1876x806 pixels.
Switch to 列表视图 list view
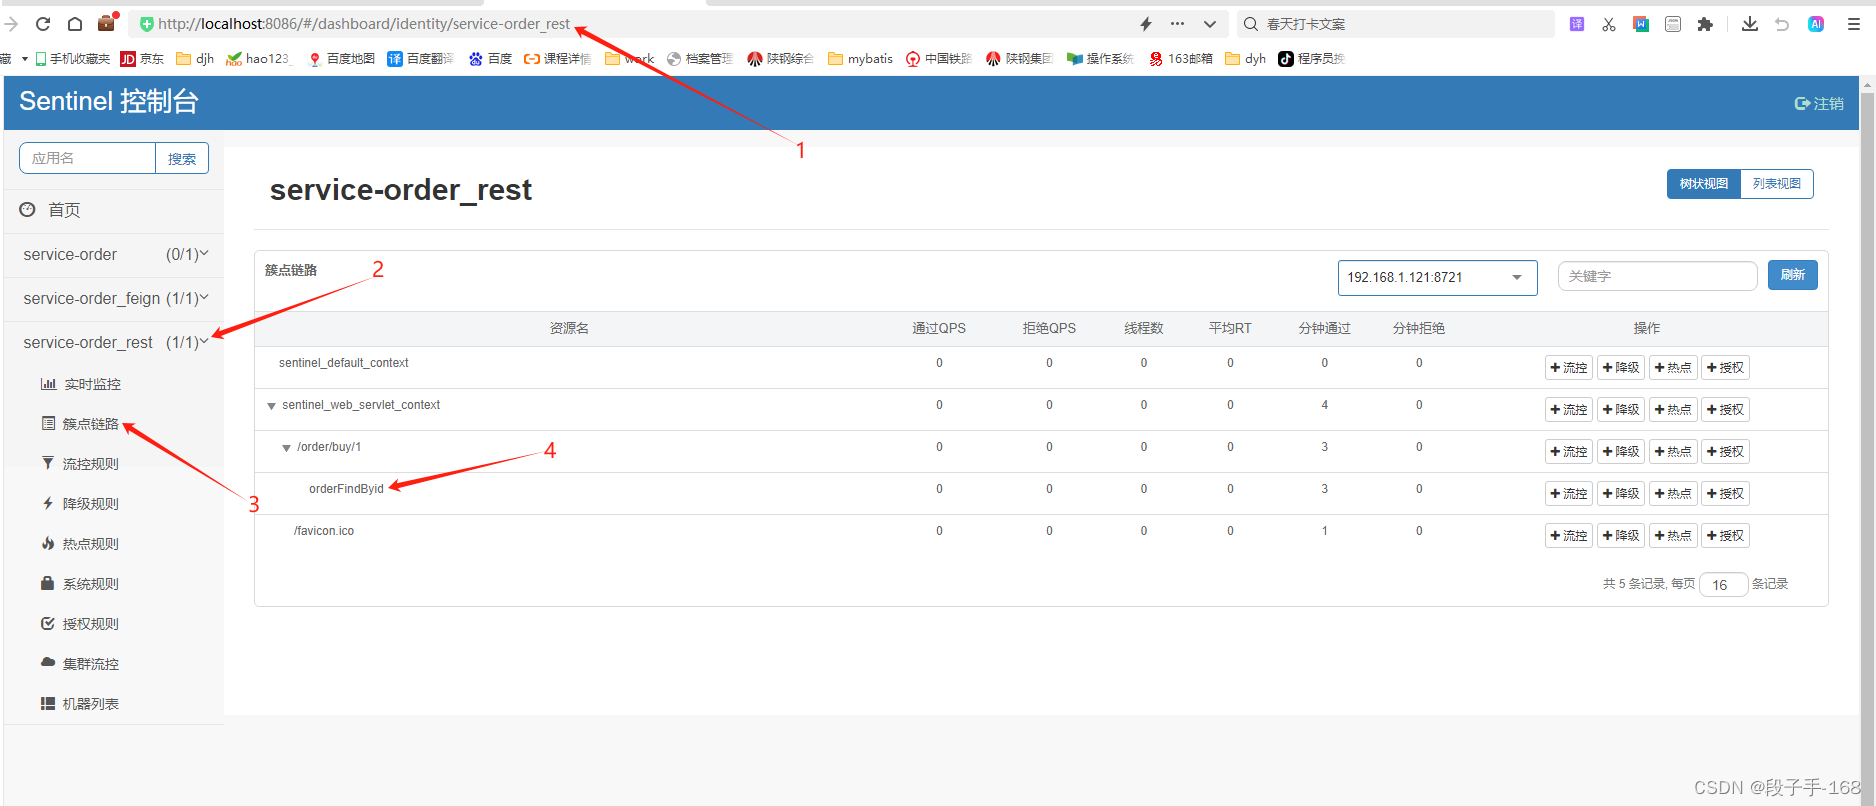1777,184
